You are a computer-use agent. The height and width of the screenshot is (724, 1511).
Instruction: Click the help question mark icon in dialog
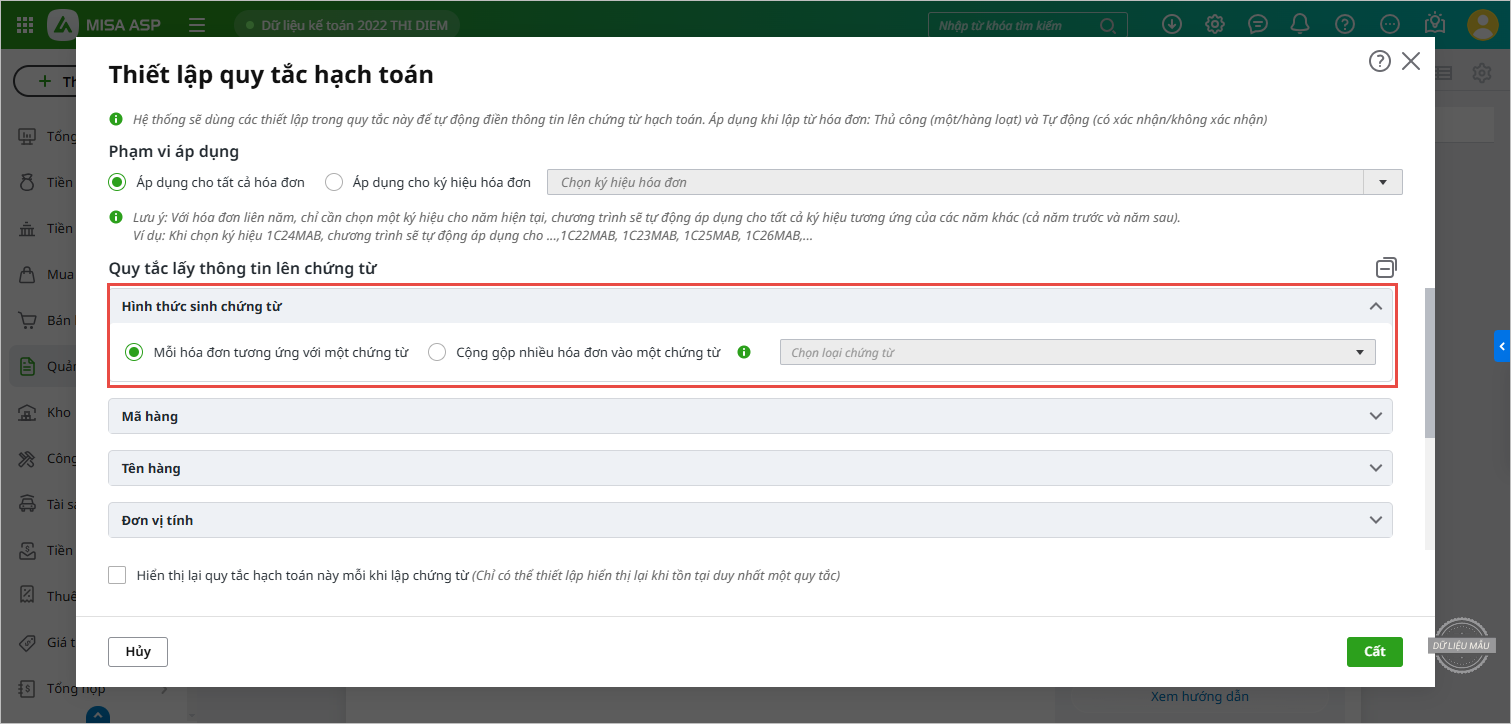coord(1379,62)
